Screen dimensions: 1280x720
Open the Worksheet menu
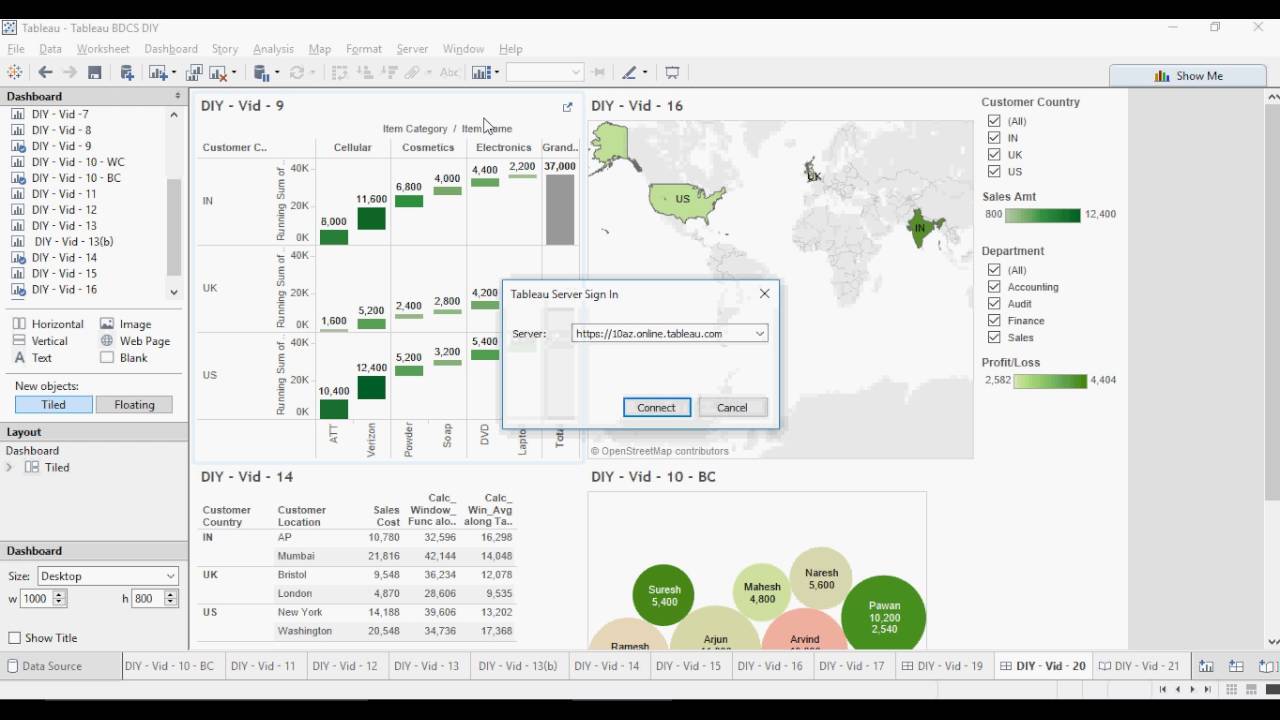tap(103, 48)
